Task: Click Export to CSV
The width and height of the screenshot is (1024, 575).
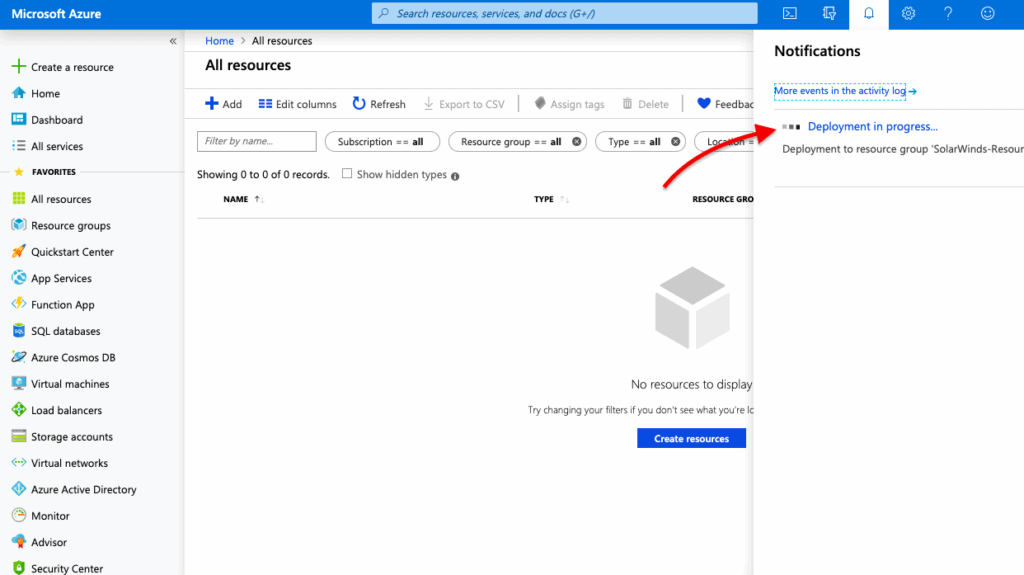Action: click(464, 104)
